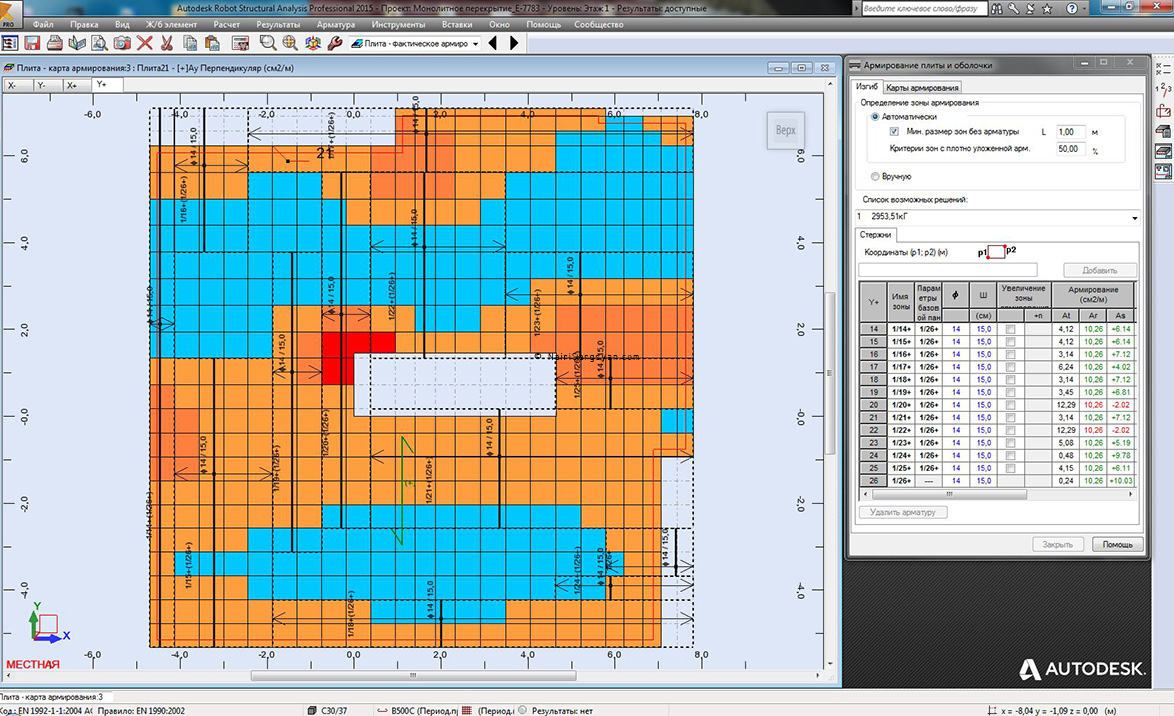Open the Плита - фактическое армиро layout dropdown
The height and width of the screenshot is (716, 1174).
click(475, 44)
